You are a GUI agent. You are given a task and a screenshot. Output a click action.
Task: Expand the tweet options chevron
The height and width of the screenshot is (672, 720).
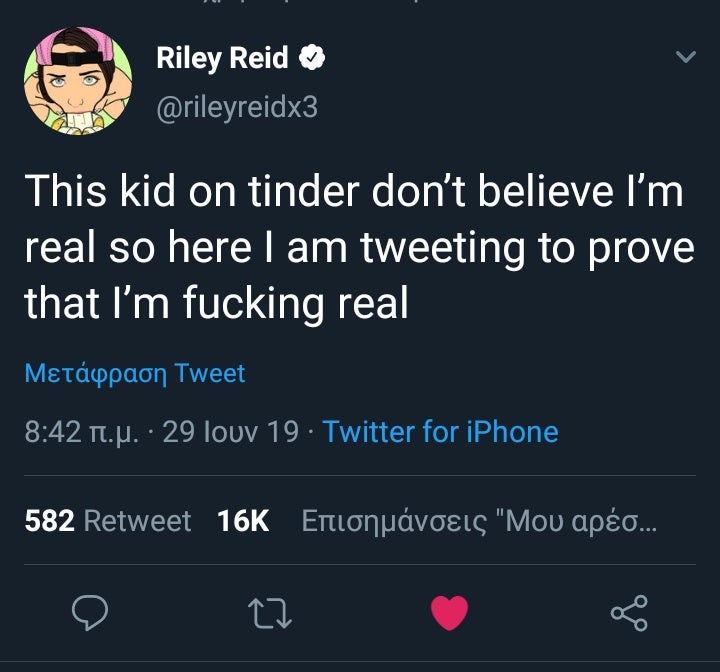pos(685,59)
